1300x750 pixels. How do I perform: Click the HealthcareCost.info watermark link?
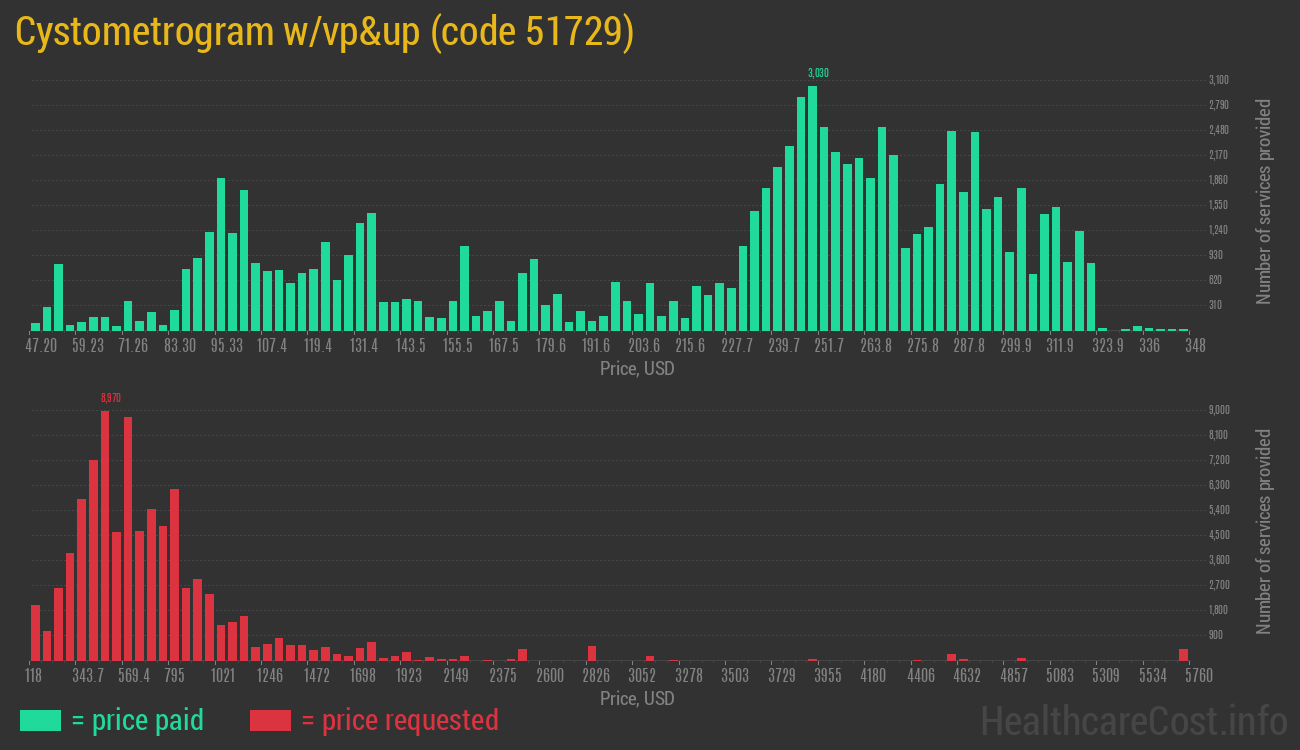click(x=1133, y=720)
